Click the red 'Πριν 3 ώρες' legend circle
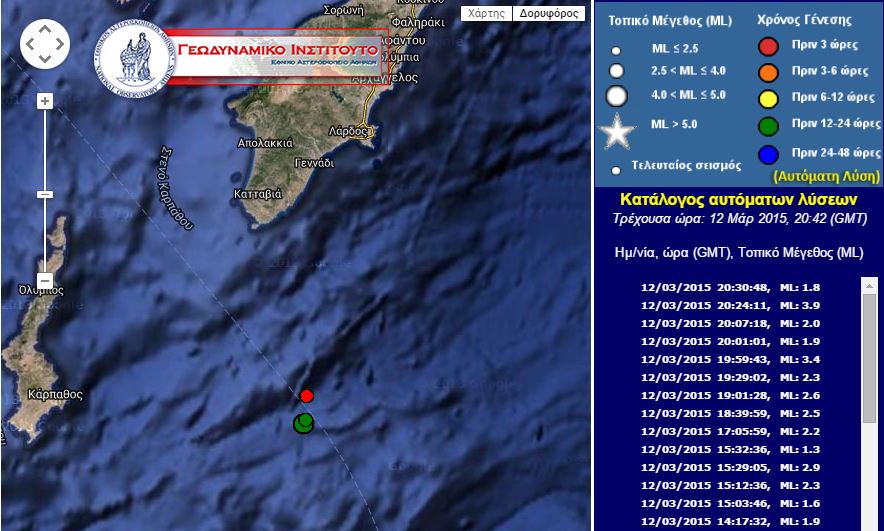 tap(768, 46)
